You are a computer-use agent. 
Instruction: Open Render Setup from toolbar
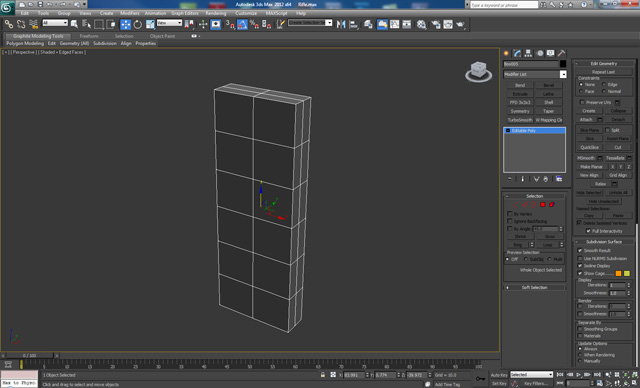[x=436, y=24]
